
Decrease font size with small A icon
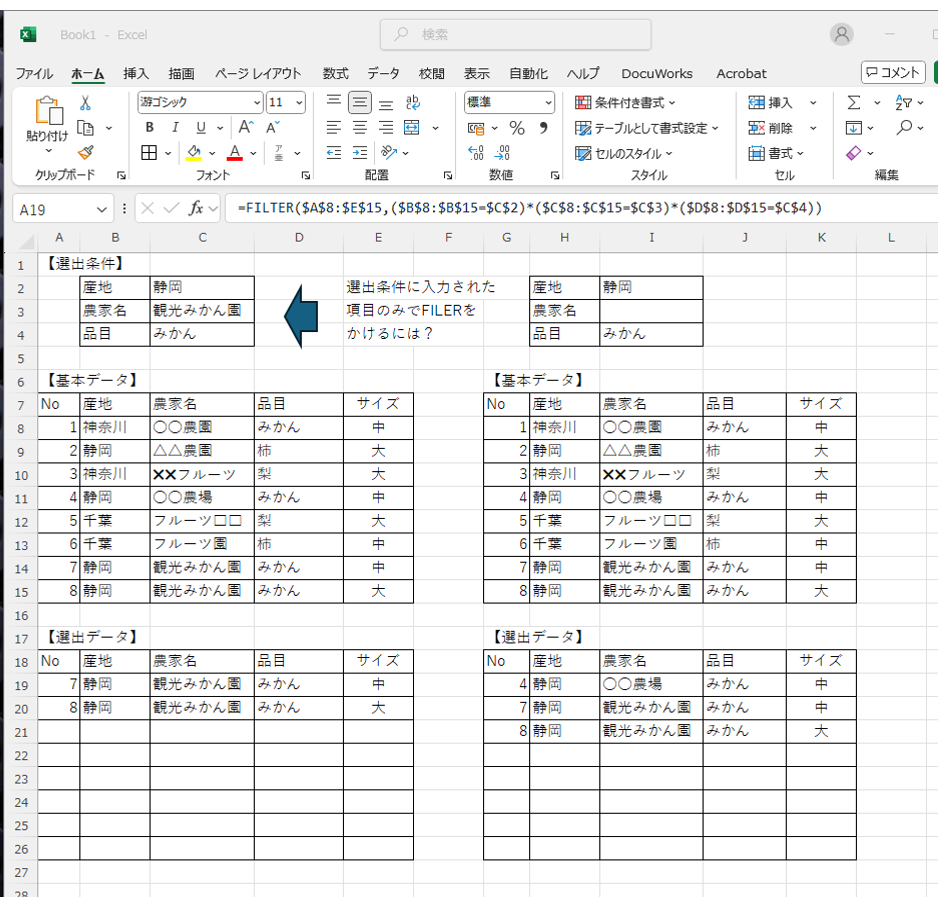tap(273, 127)
